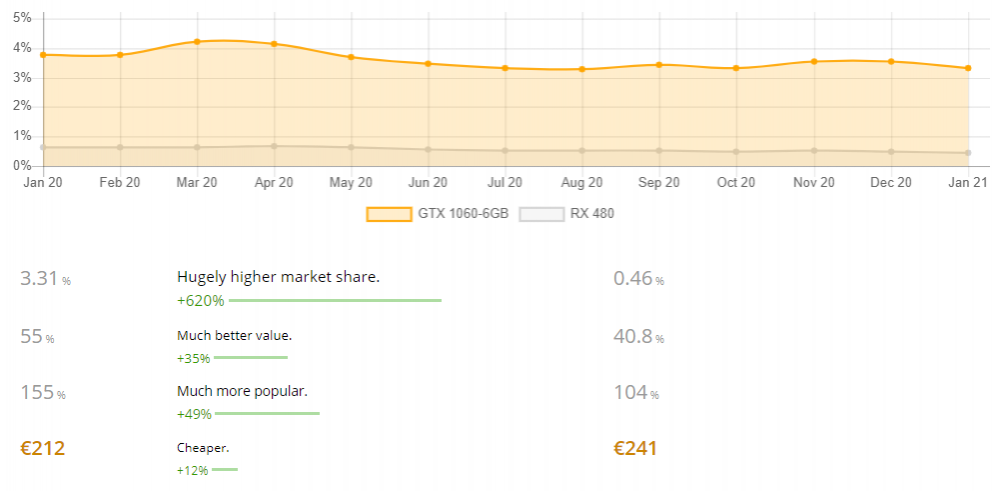Select the gray RX 480 Apr 20 point
Screen dimensions: 1000x491
click(274, 146)
